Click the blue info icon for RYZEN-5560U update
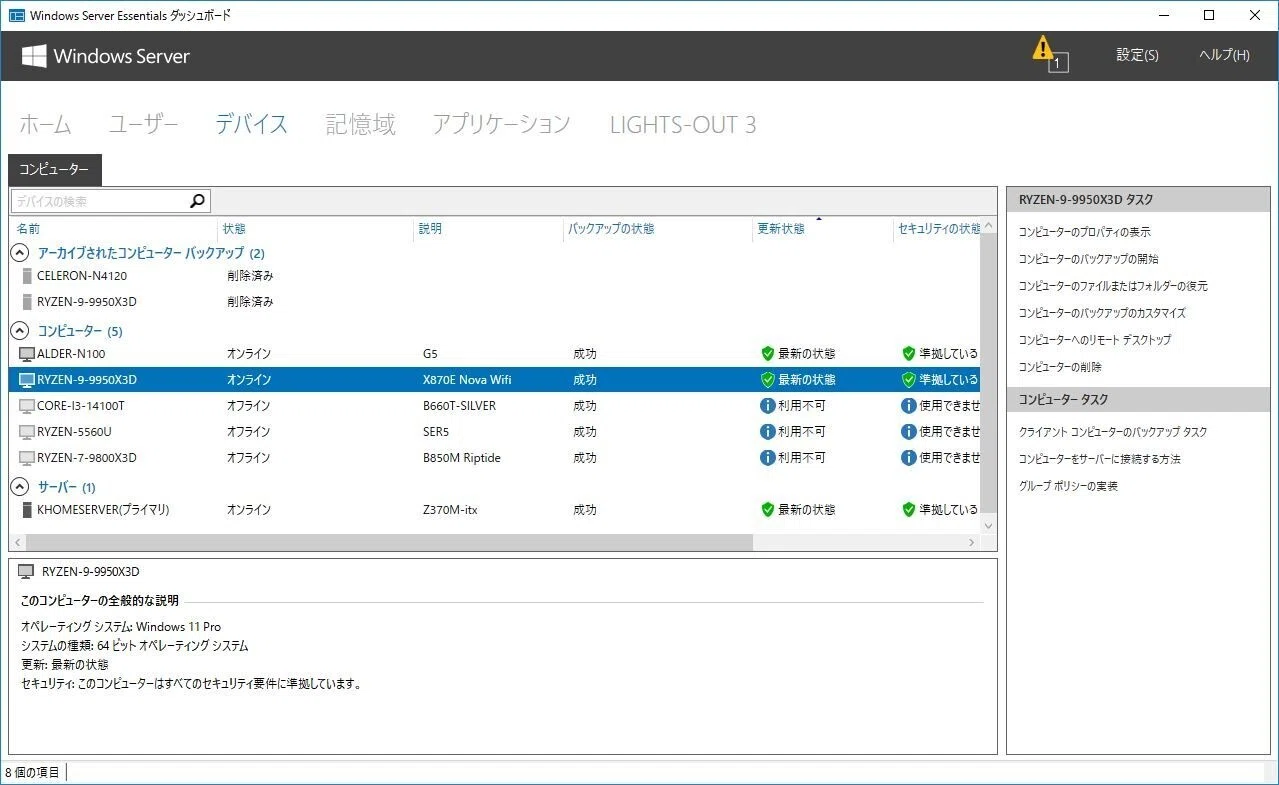The image size is (1279, 785). [x=768, y=432]
